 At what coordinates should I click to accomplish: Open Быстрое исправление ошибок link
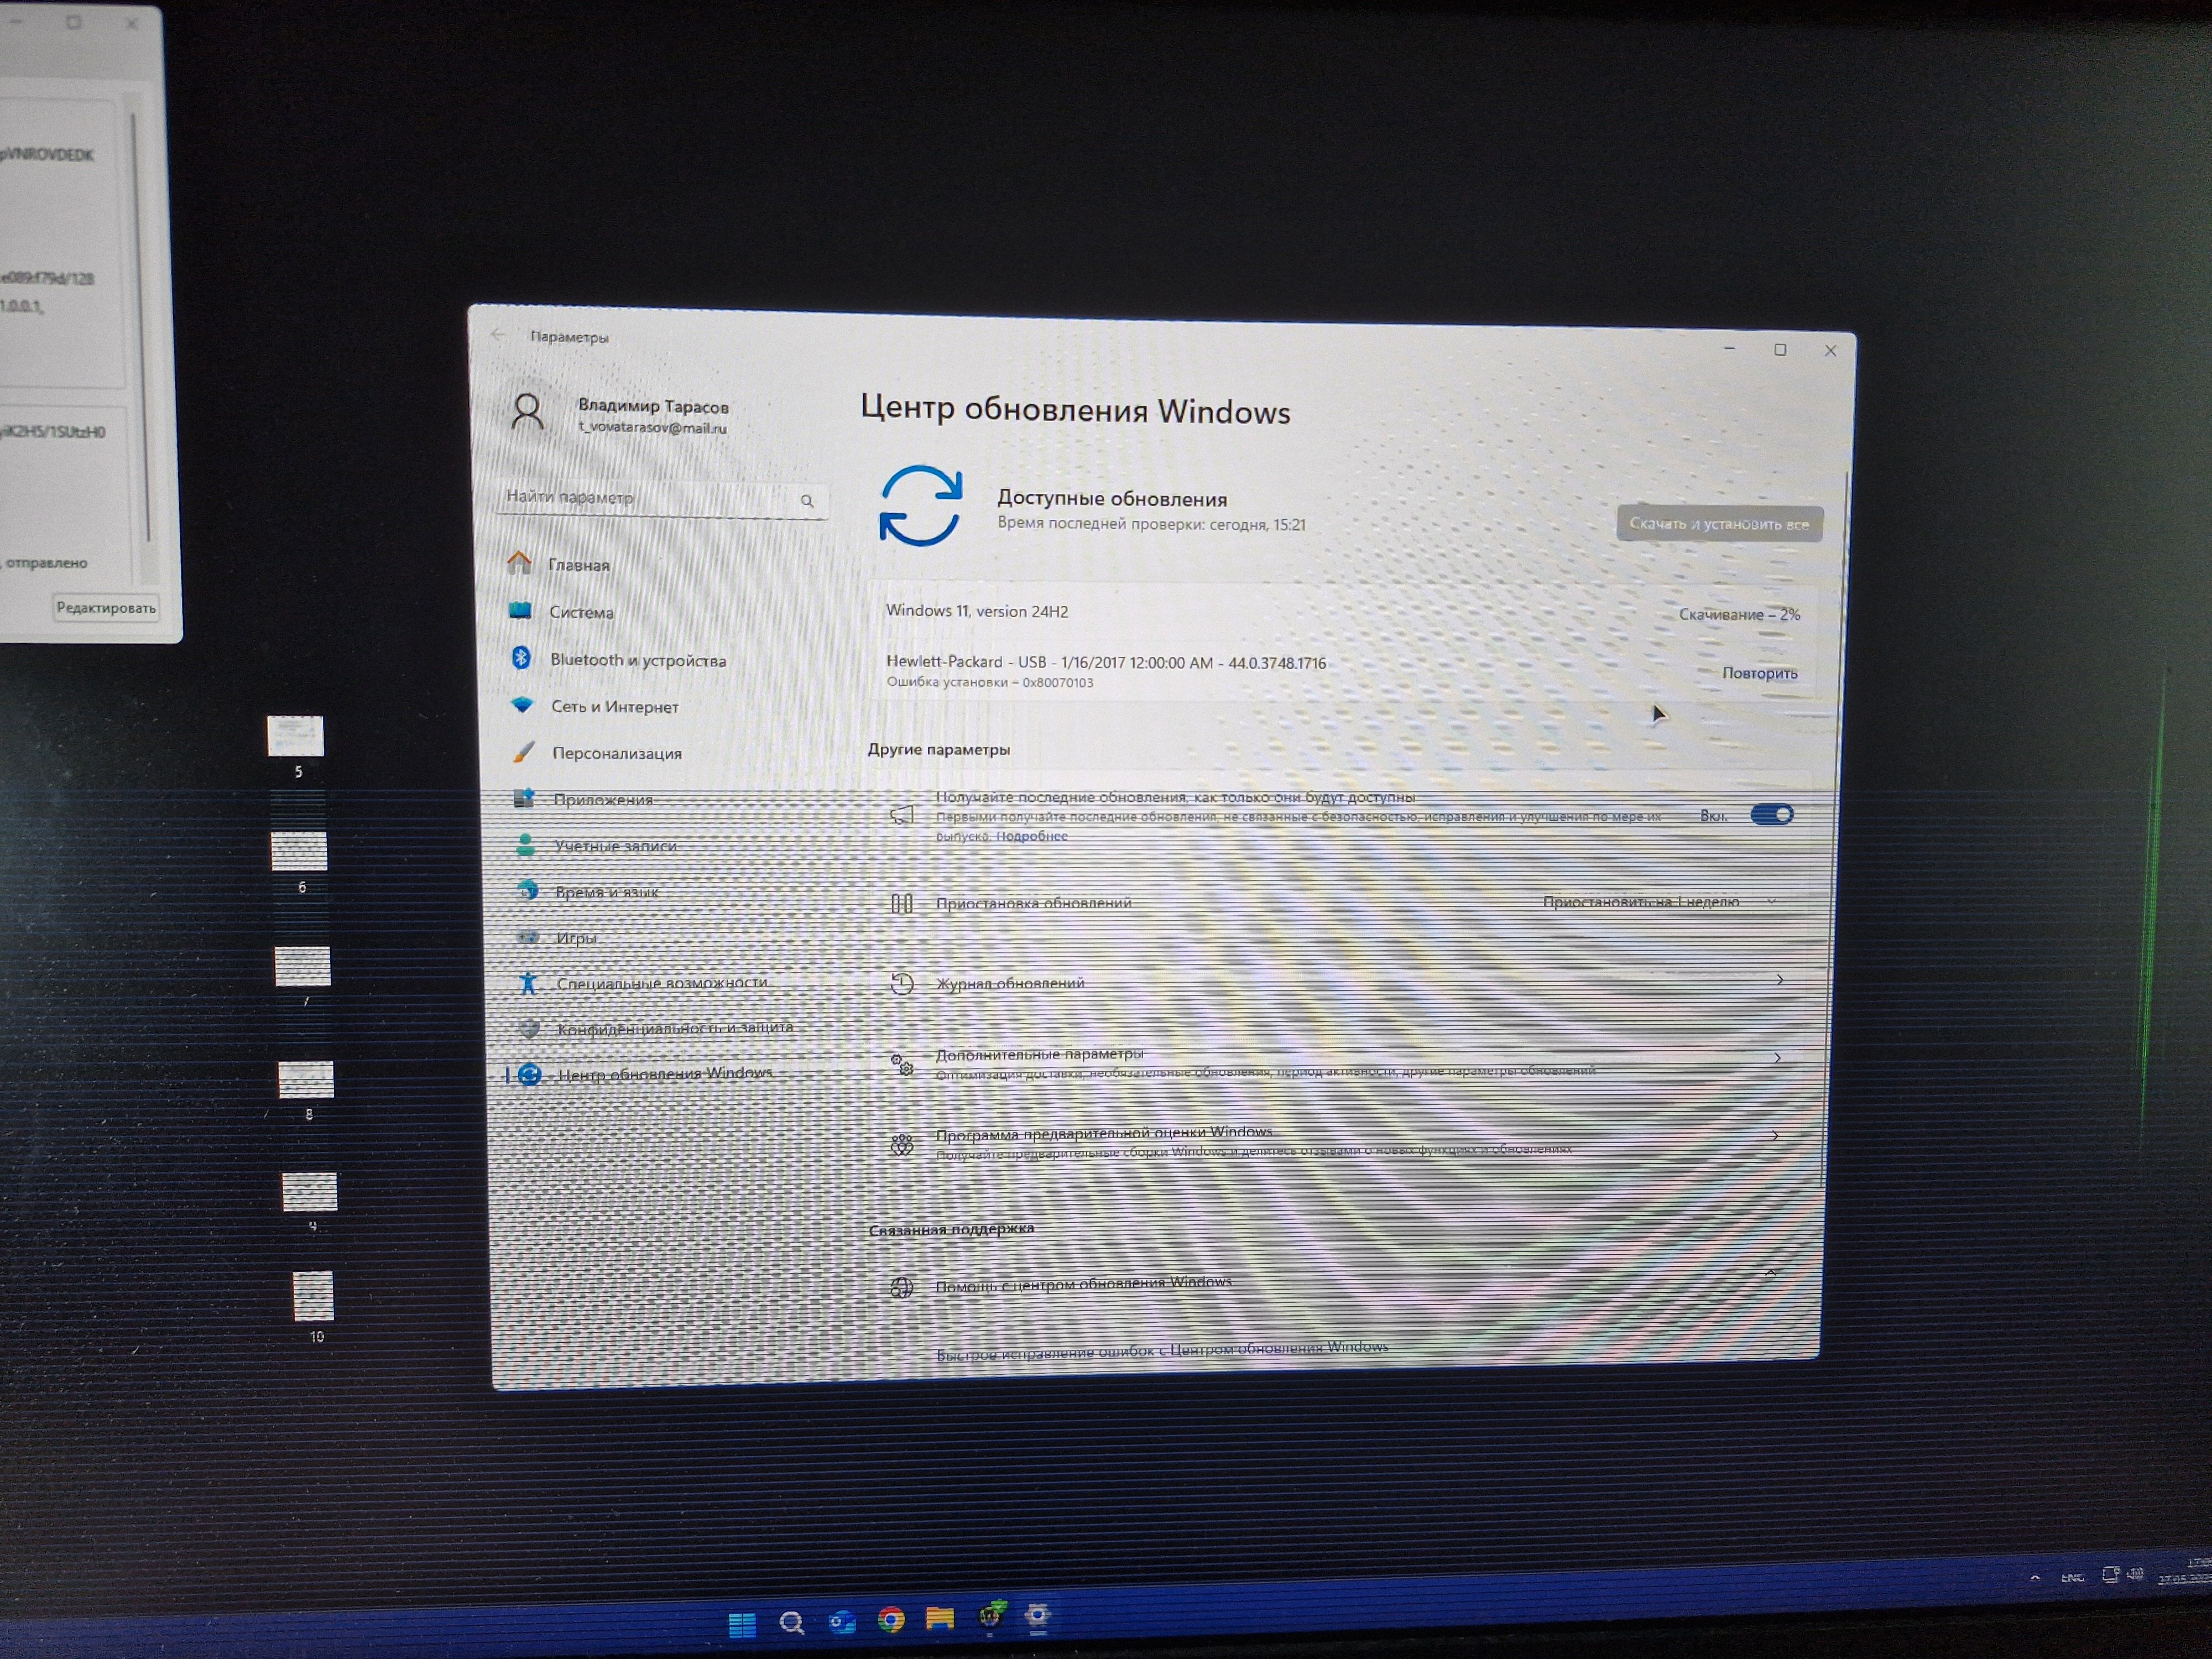coord(1162,1351)
